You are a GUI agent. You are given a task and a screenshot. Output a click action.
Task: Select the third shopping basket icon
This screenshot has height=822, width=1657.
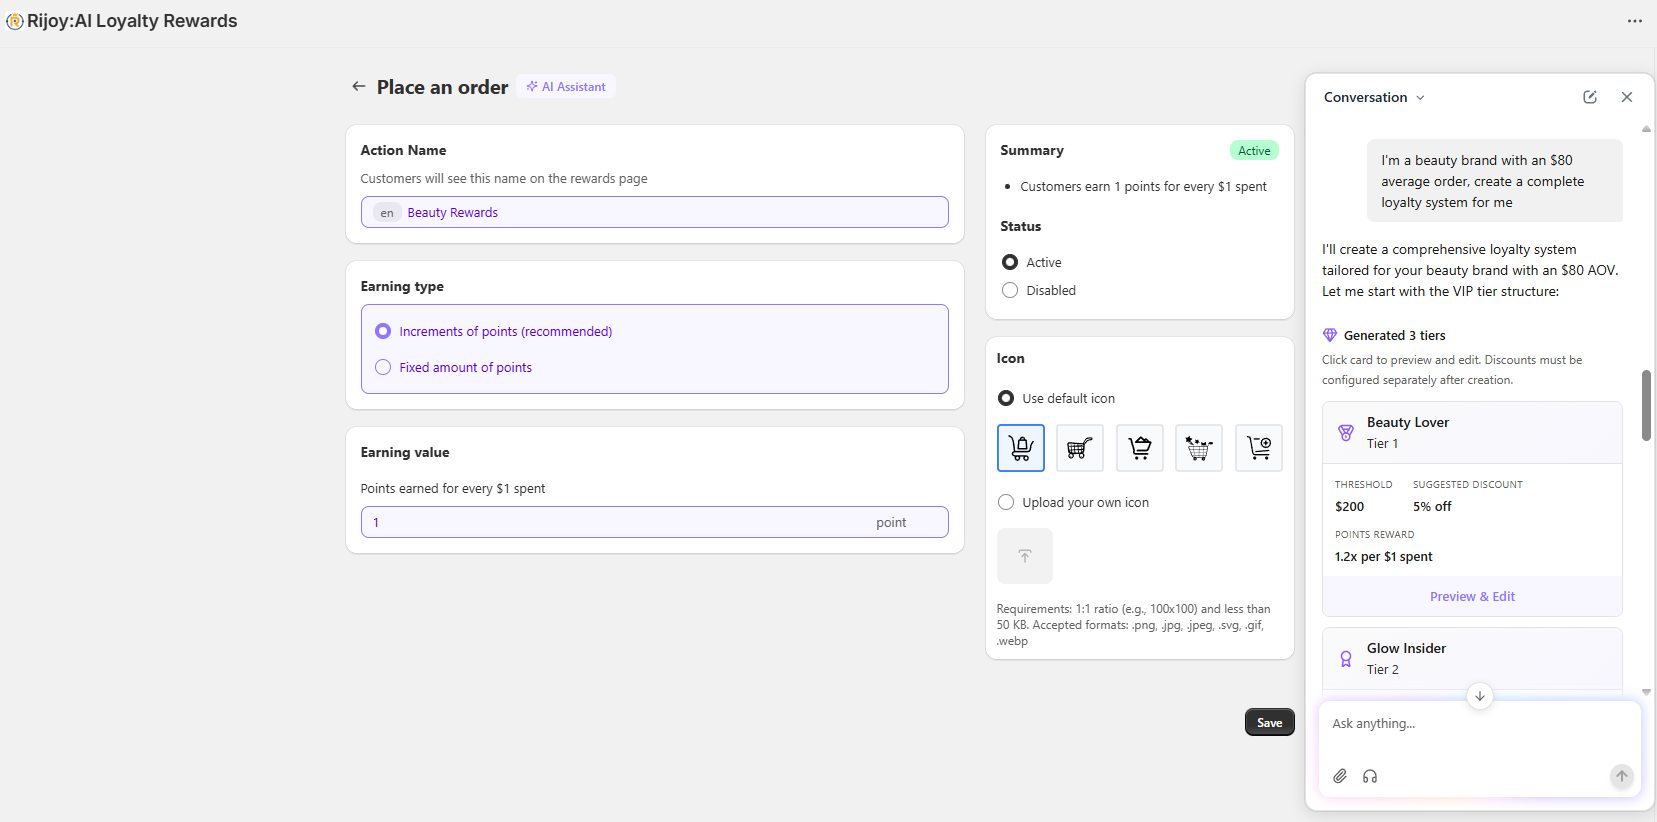[x=1140, y=448]
